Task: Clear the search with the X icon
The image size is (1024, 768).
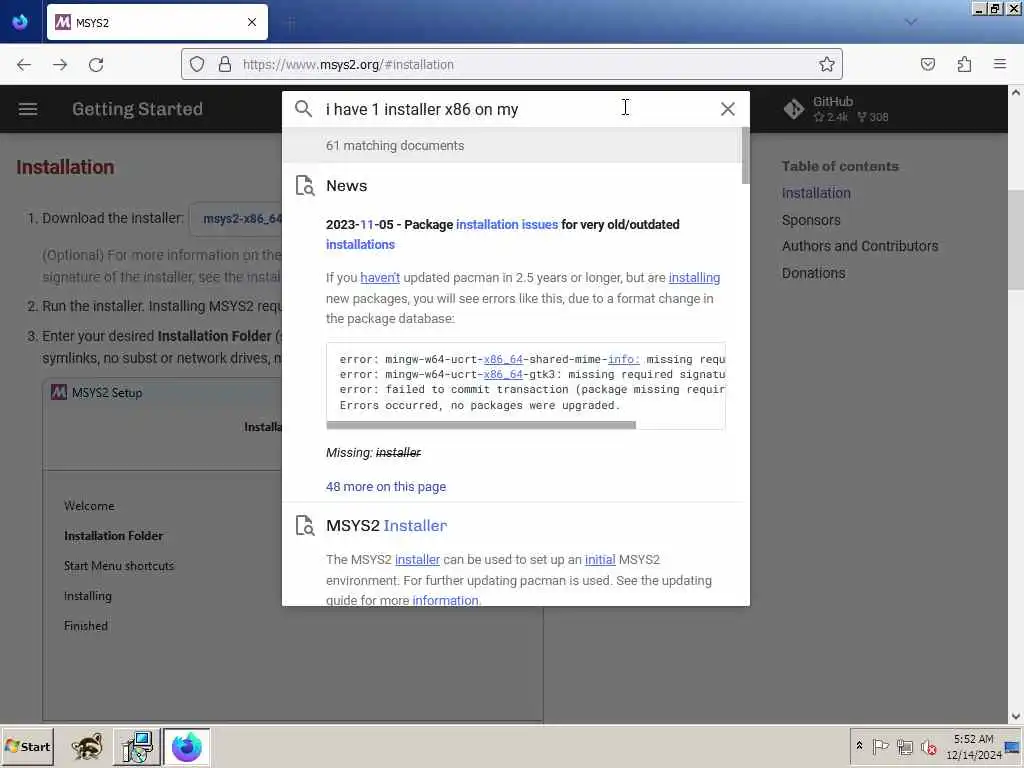Action: pos(728,109)
